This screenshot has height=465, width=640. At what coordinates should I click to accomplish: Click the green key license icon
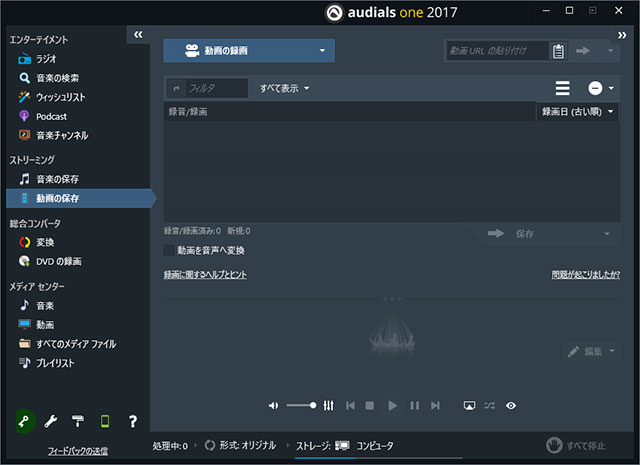click(25, 421)
